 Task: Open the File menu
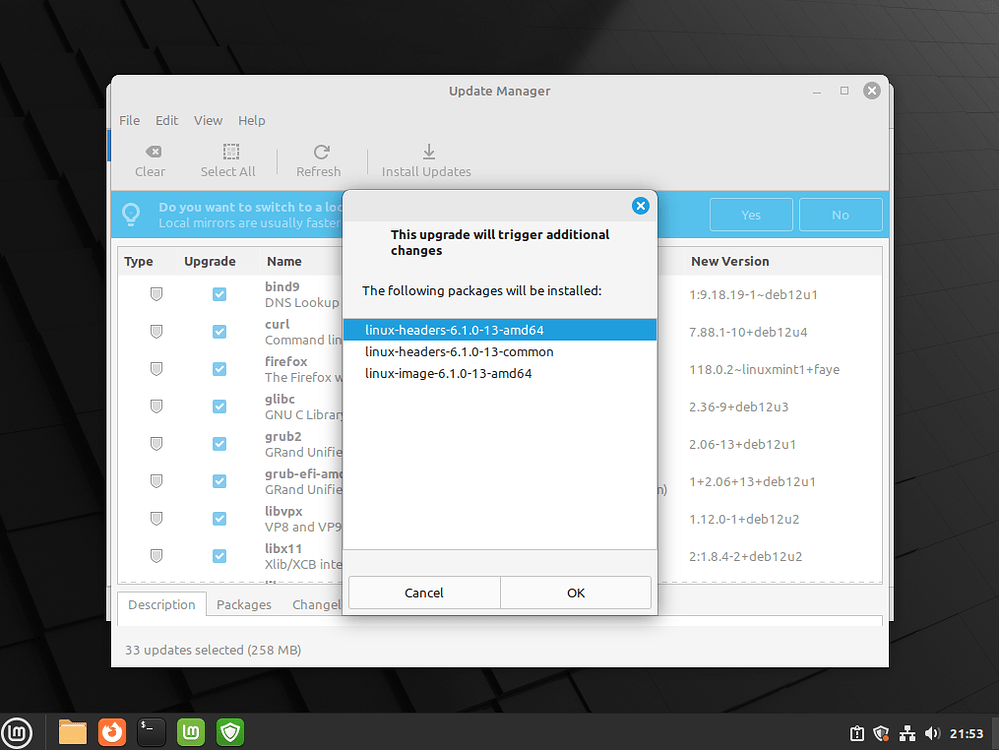point(129,120)
